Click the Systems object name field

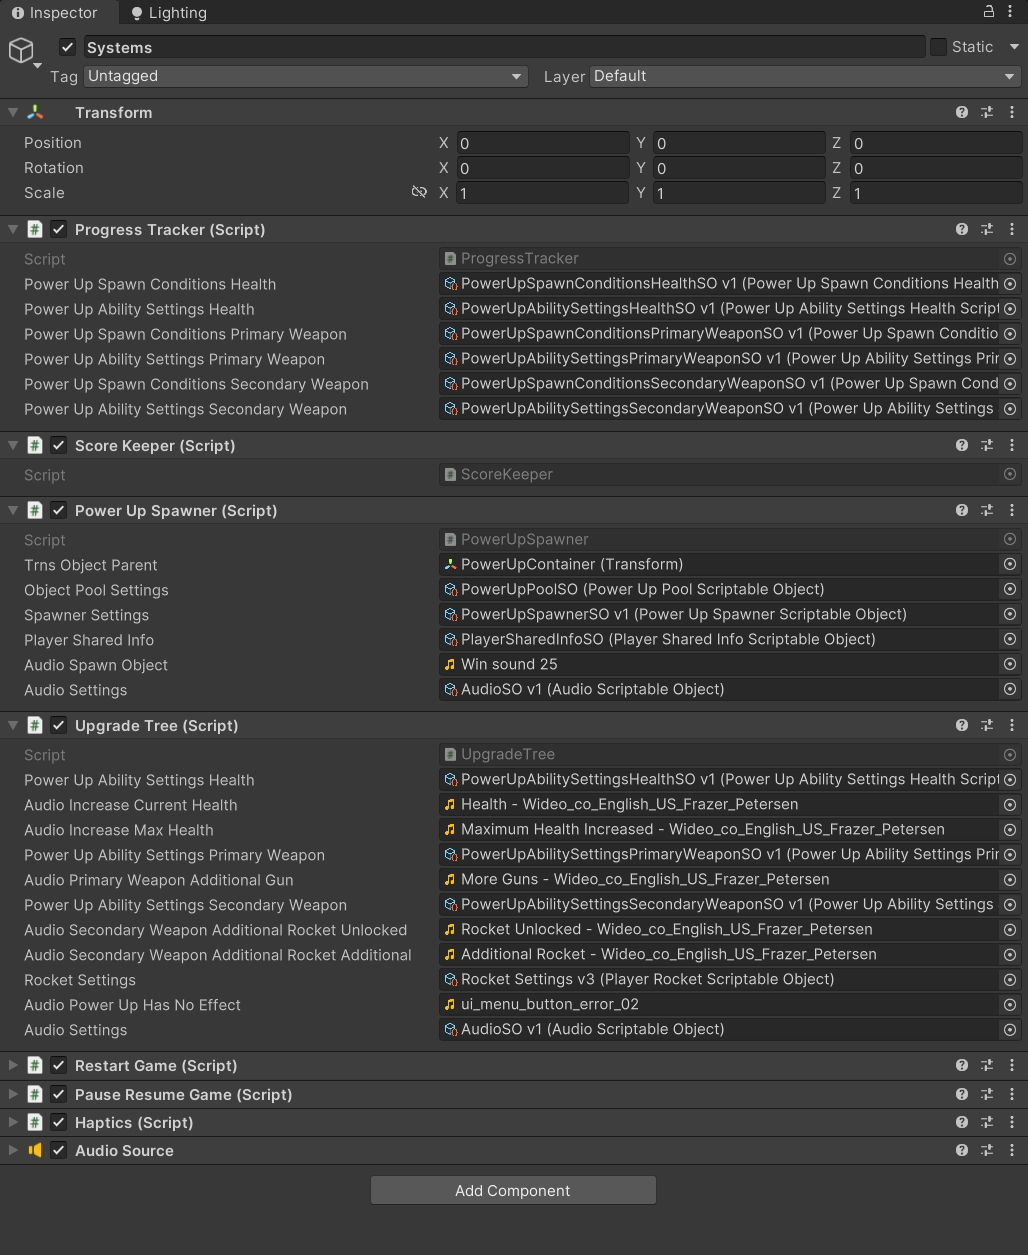503,47
